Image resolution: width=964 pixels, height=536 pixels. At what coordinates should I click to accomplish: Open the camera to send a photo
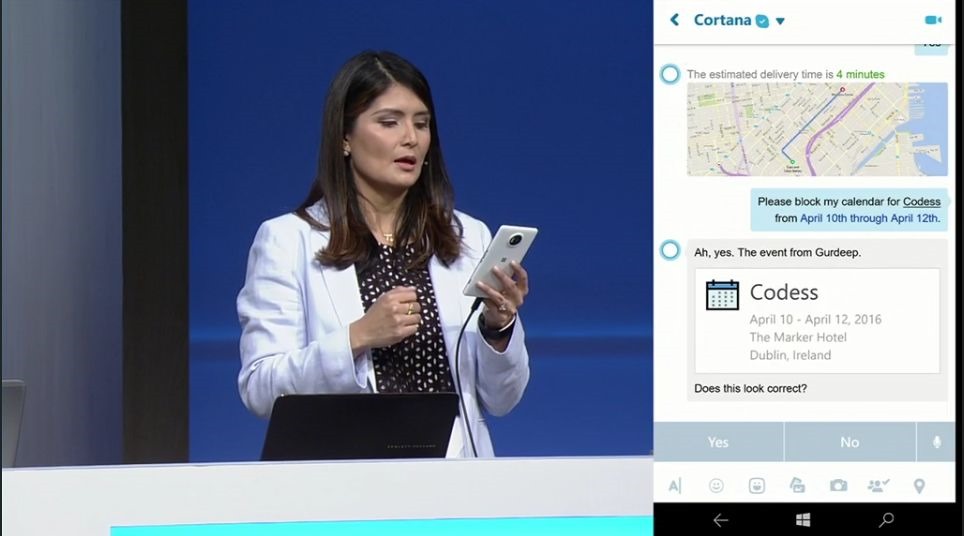839,486
